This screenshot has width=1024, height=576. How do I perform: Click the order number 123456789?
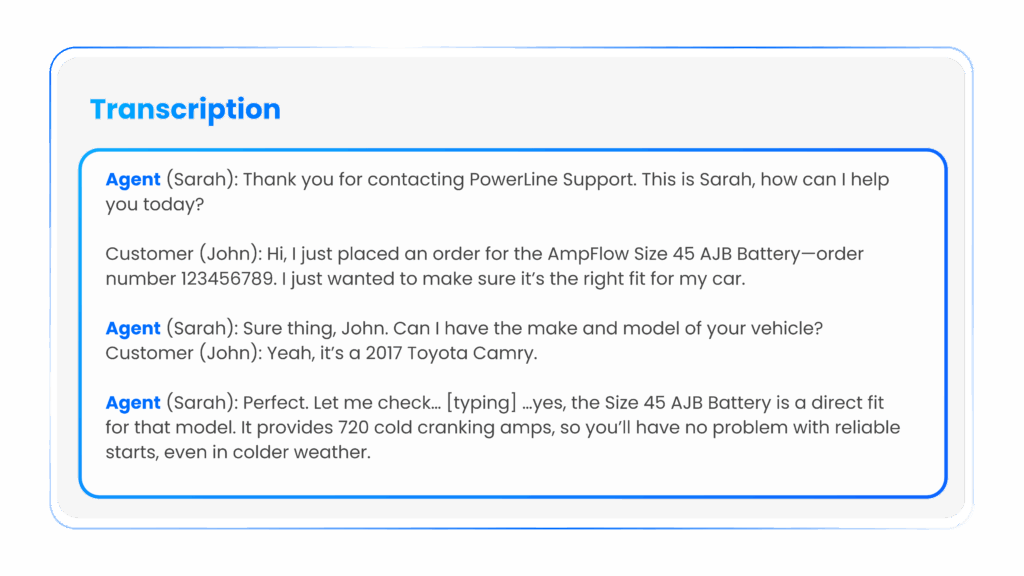coord(228,279)
